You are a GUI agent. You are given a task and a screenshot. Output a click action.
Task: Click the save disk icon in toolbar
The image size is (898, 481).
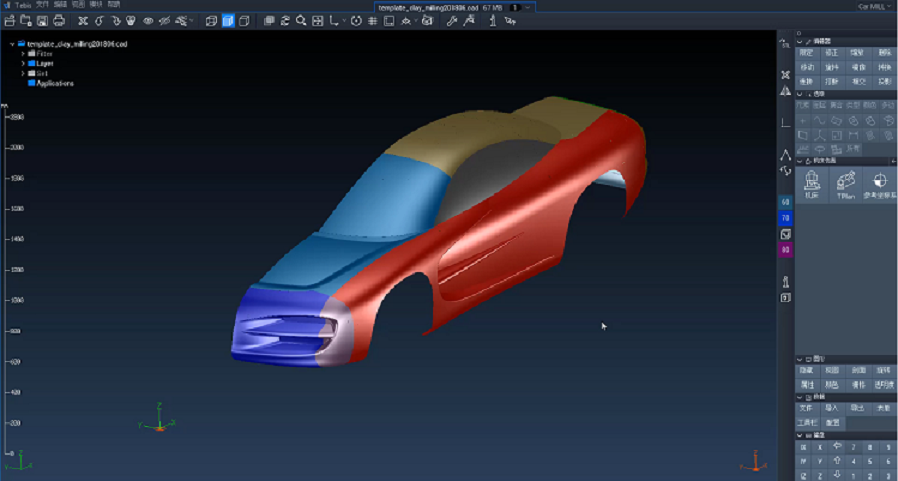42,21
